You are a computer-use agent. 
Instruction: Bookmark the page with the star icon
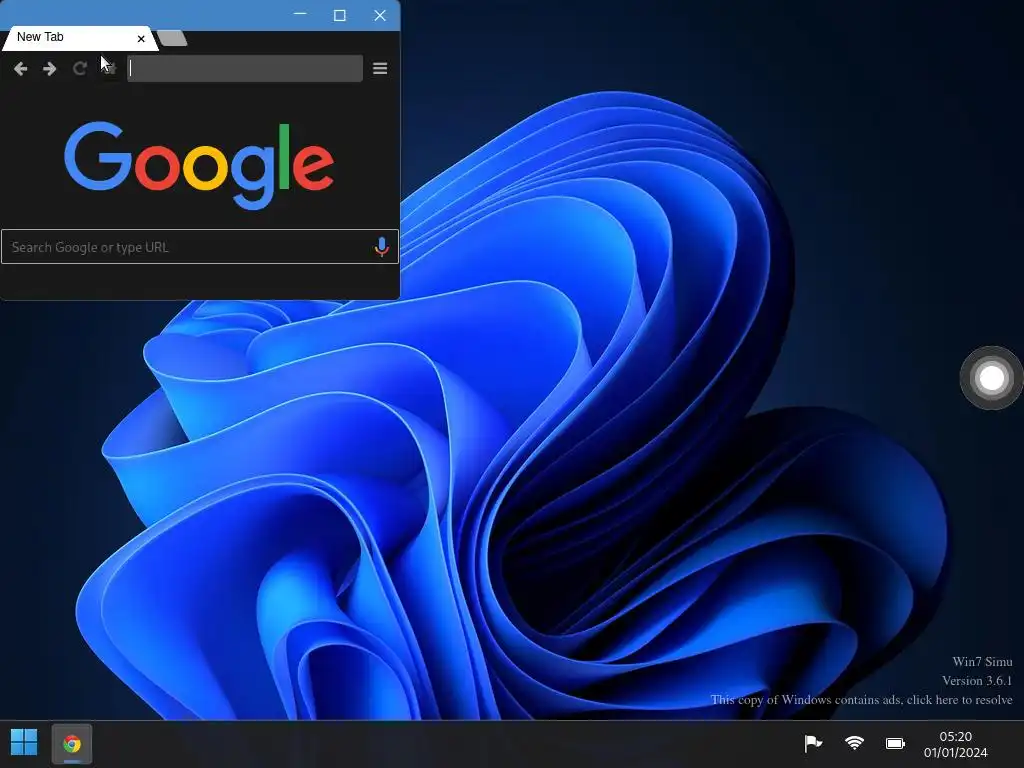110,69
